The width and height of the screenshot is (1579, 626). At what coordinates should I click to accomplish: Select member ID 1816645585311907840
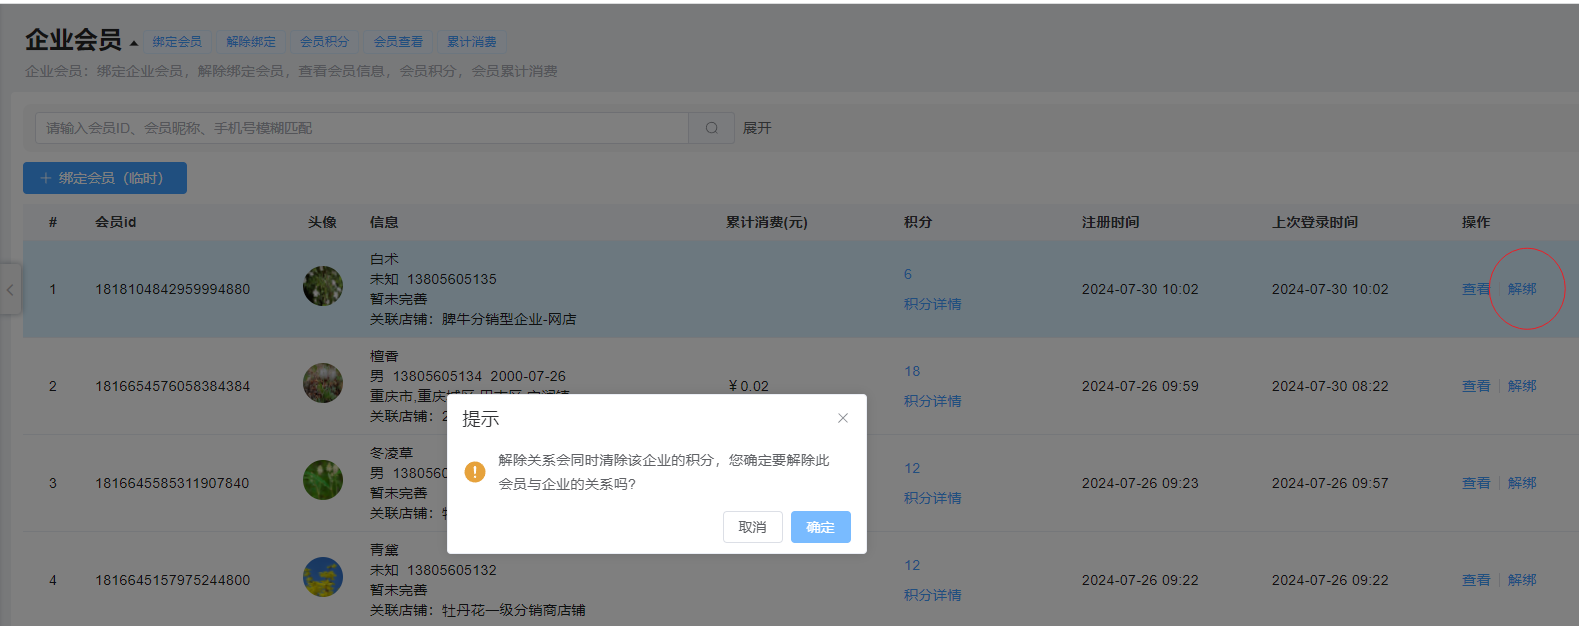[x=173, y=483]
